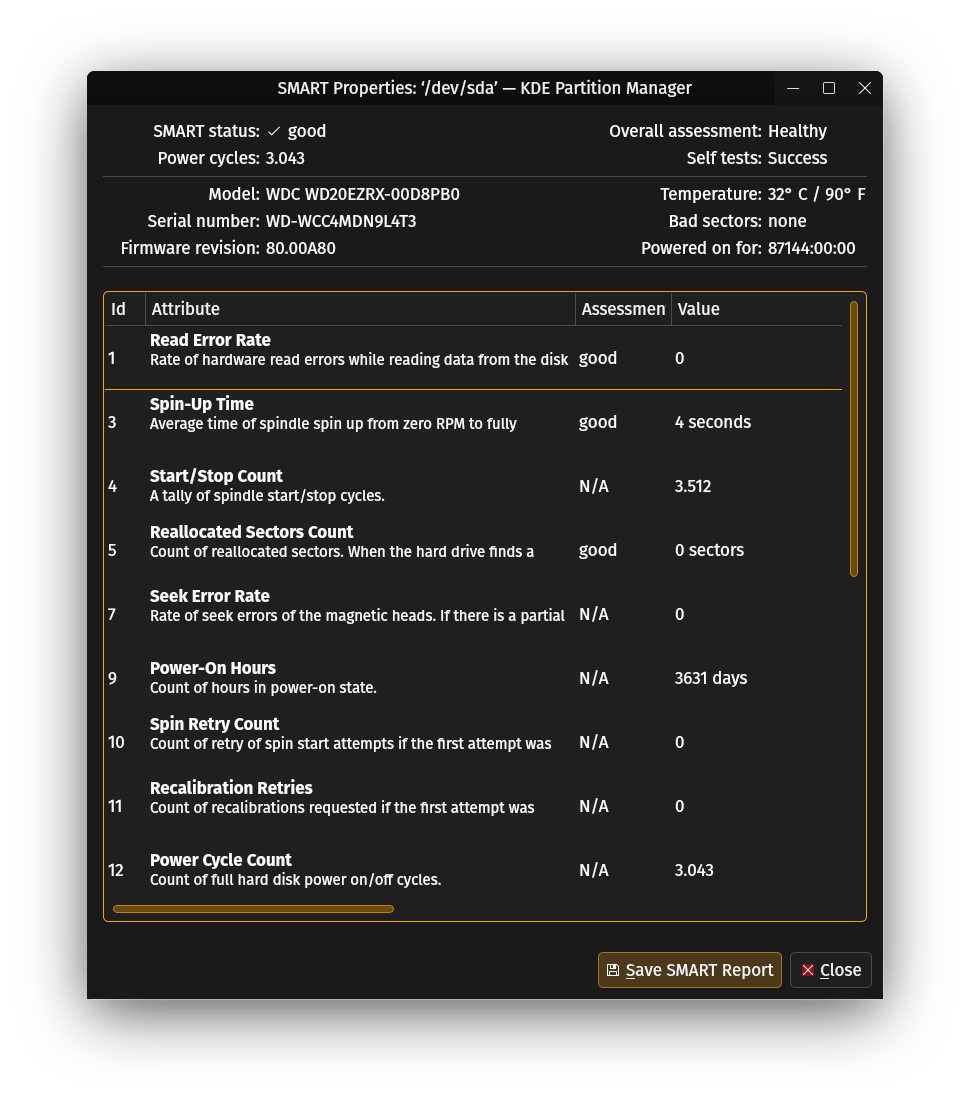This screenshot has width=970, height=1102.
Task: Click the Power cycles value at top
Action: (285, 158)
